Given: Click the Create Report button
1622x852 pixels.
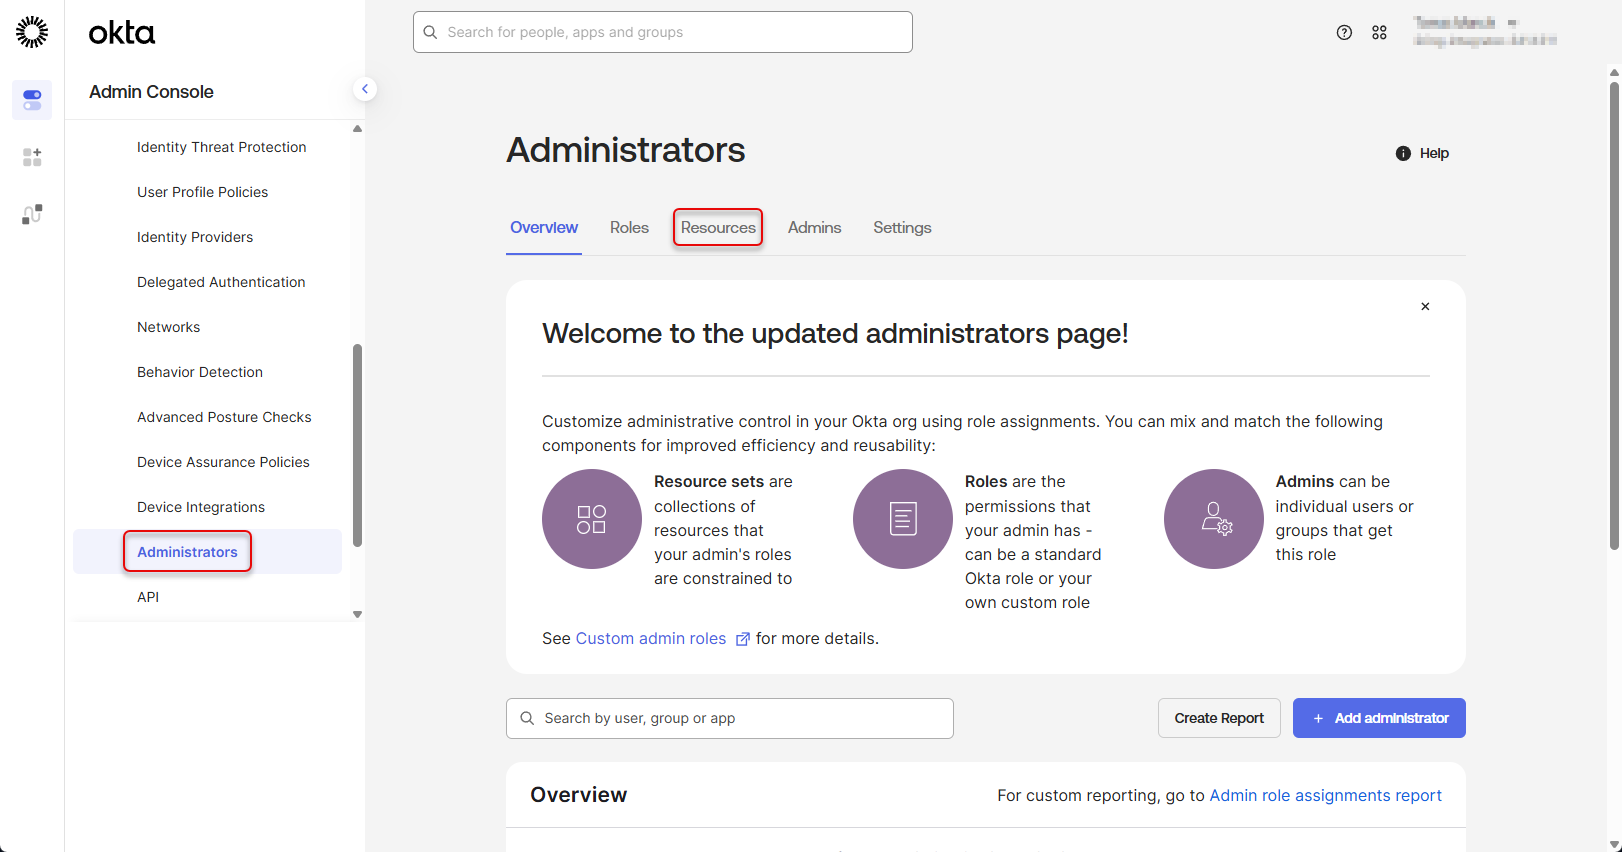Looking at the screenshot, I should point(1218,718).
